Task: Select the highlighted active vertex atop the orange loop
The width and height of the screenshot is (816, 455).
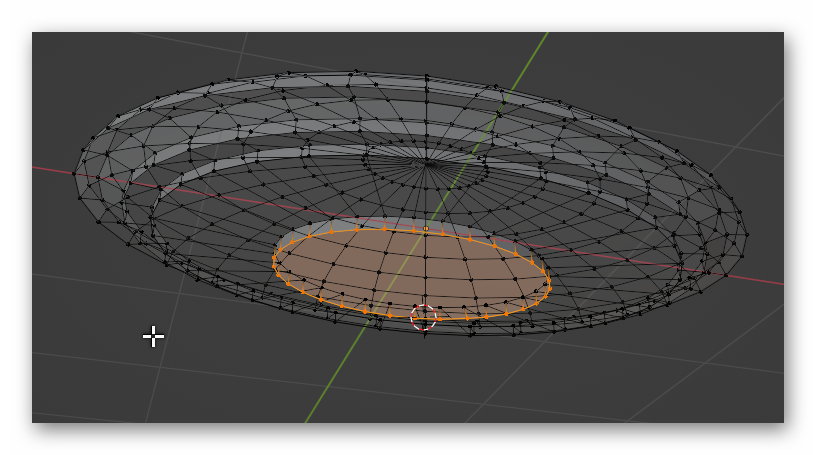Action: tap(426, 228)
